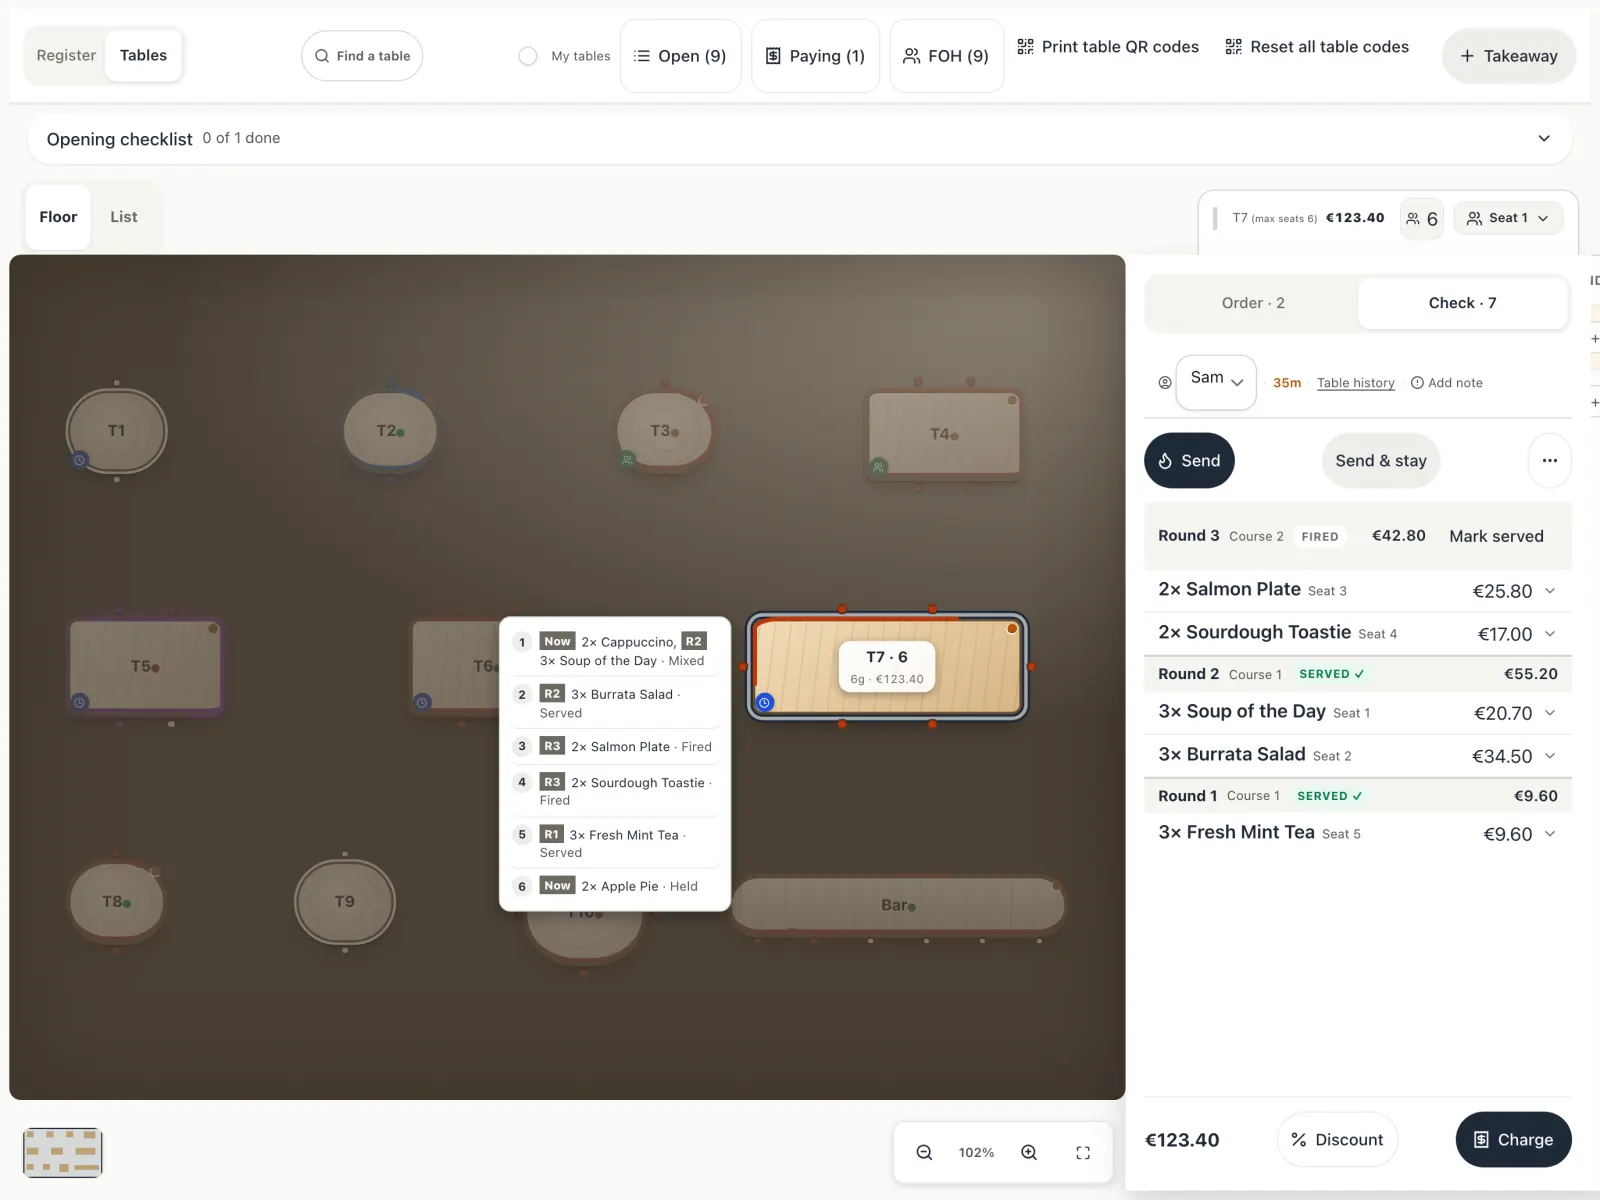Viewport: 1600px width, 1200px height.
Task: Select table T9 on the floor
Action: click(x=345, y=902)
